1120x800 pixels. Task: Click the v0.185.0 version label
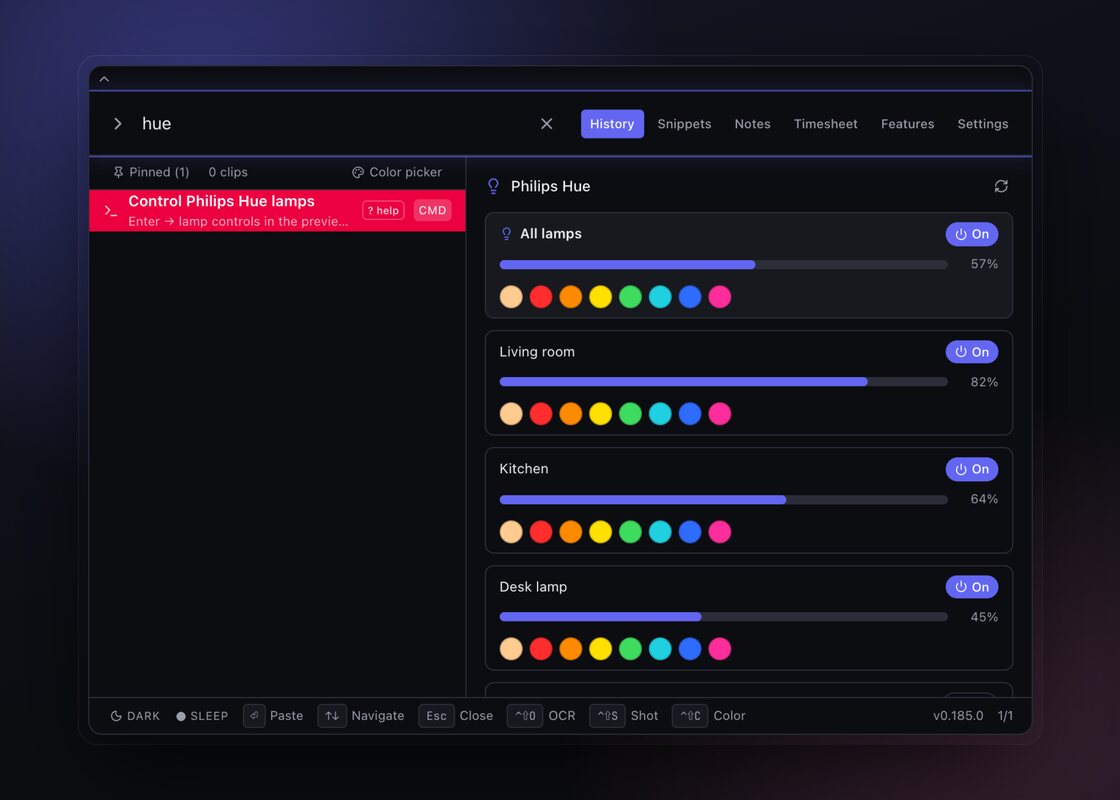click(958, 716)
